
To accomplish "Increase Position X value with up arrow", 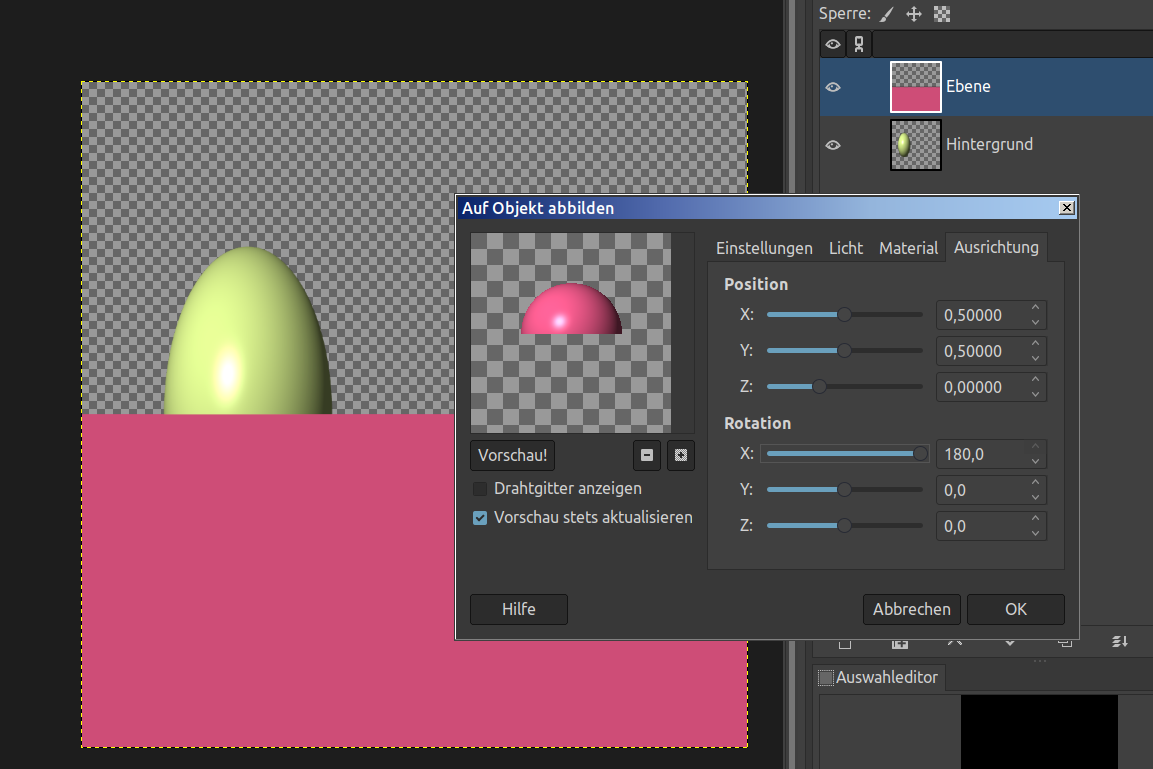I will tap(1035, 309).
